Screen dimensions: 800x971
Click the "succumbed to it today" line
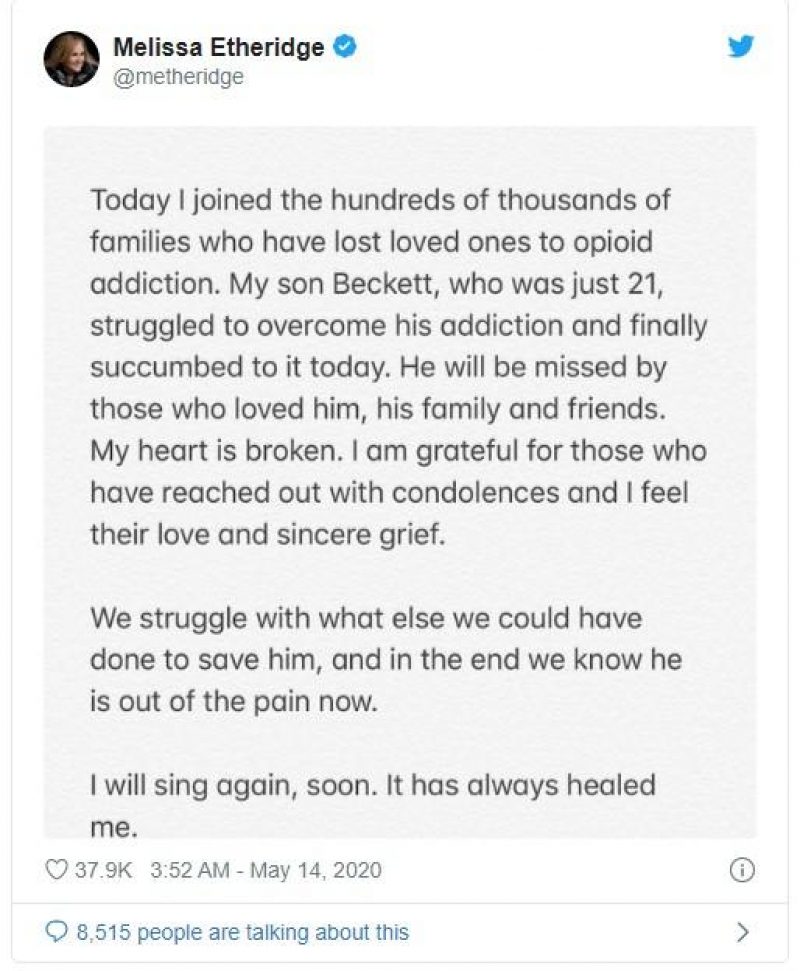pos(378,367)
